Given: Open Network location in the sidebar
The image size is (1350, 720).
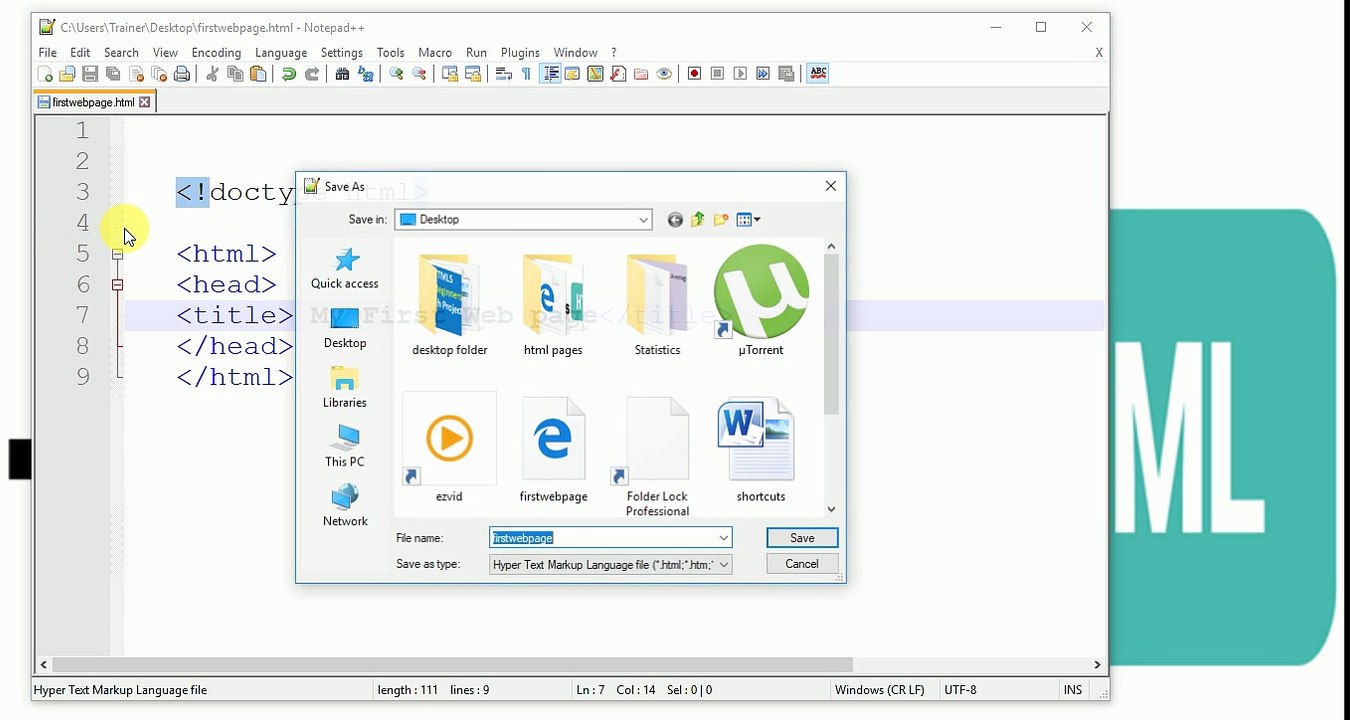Looking at the screenshot, I should [345, 505].
